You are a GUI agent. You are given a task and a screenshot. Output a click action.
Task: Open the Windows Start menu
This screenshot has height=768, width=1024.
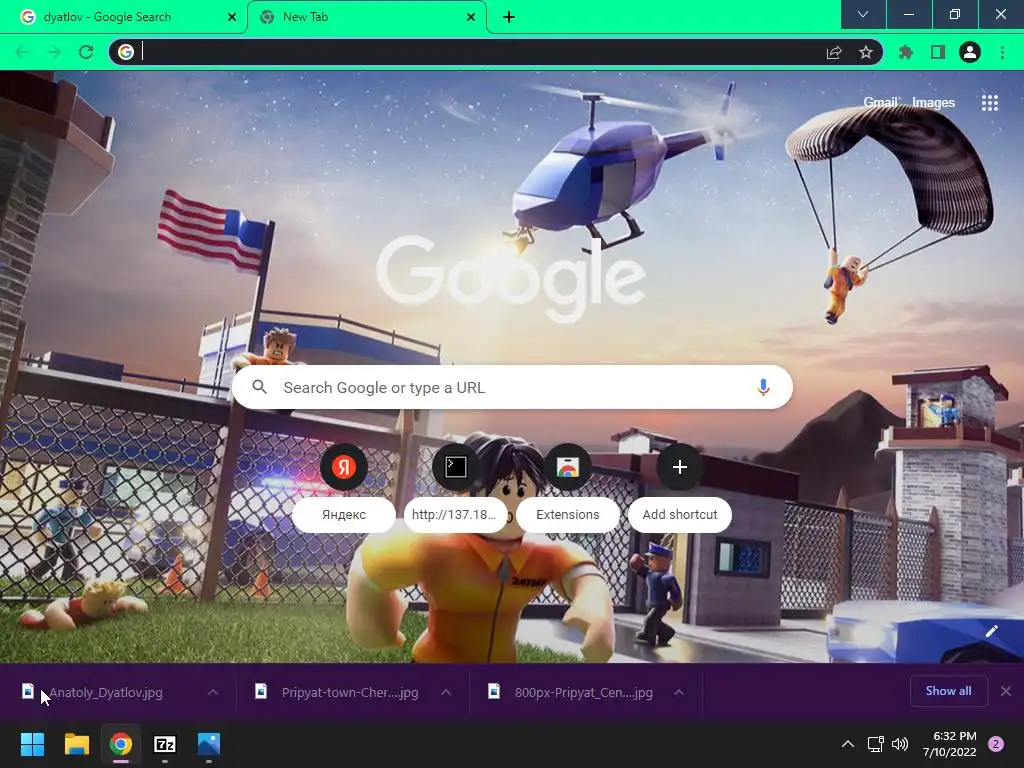(x=32, y=744)
